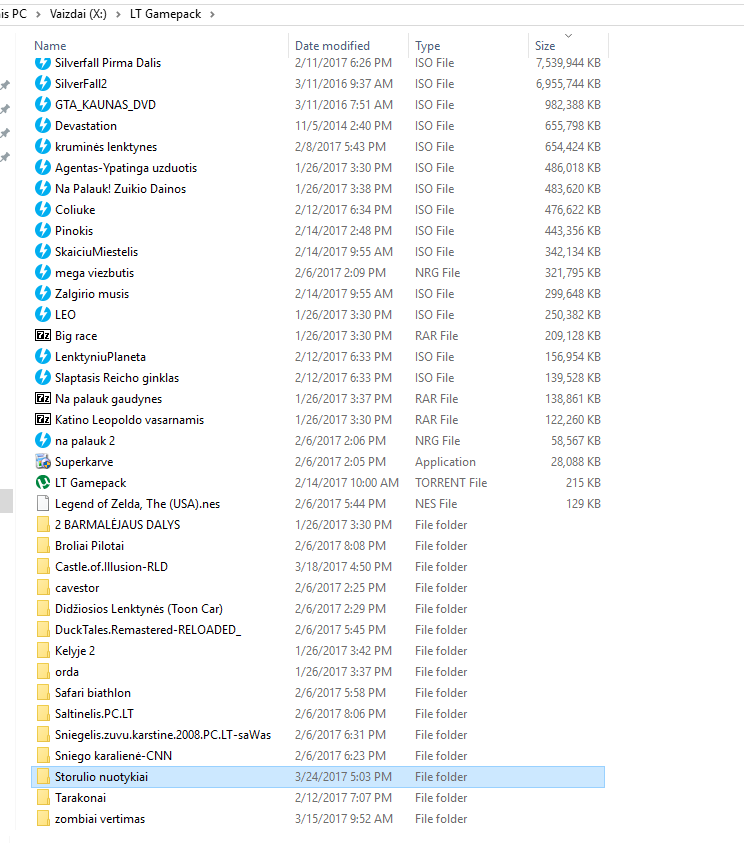Screen dimensions: 744x843
Task: Sort files by Name column header
Action: (50, 46)
